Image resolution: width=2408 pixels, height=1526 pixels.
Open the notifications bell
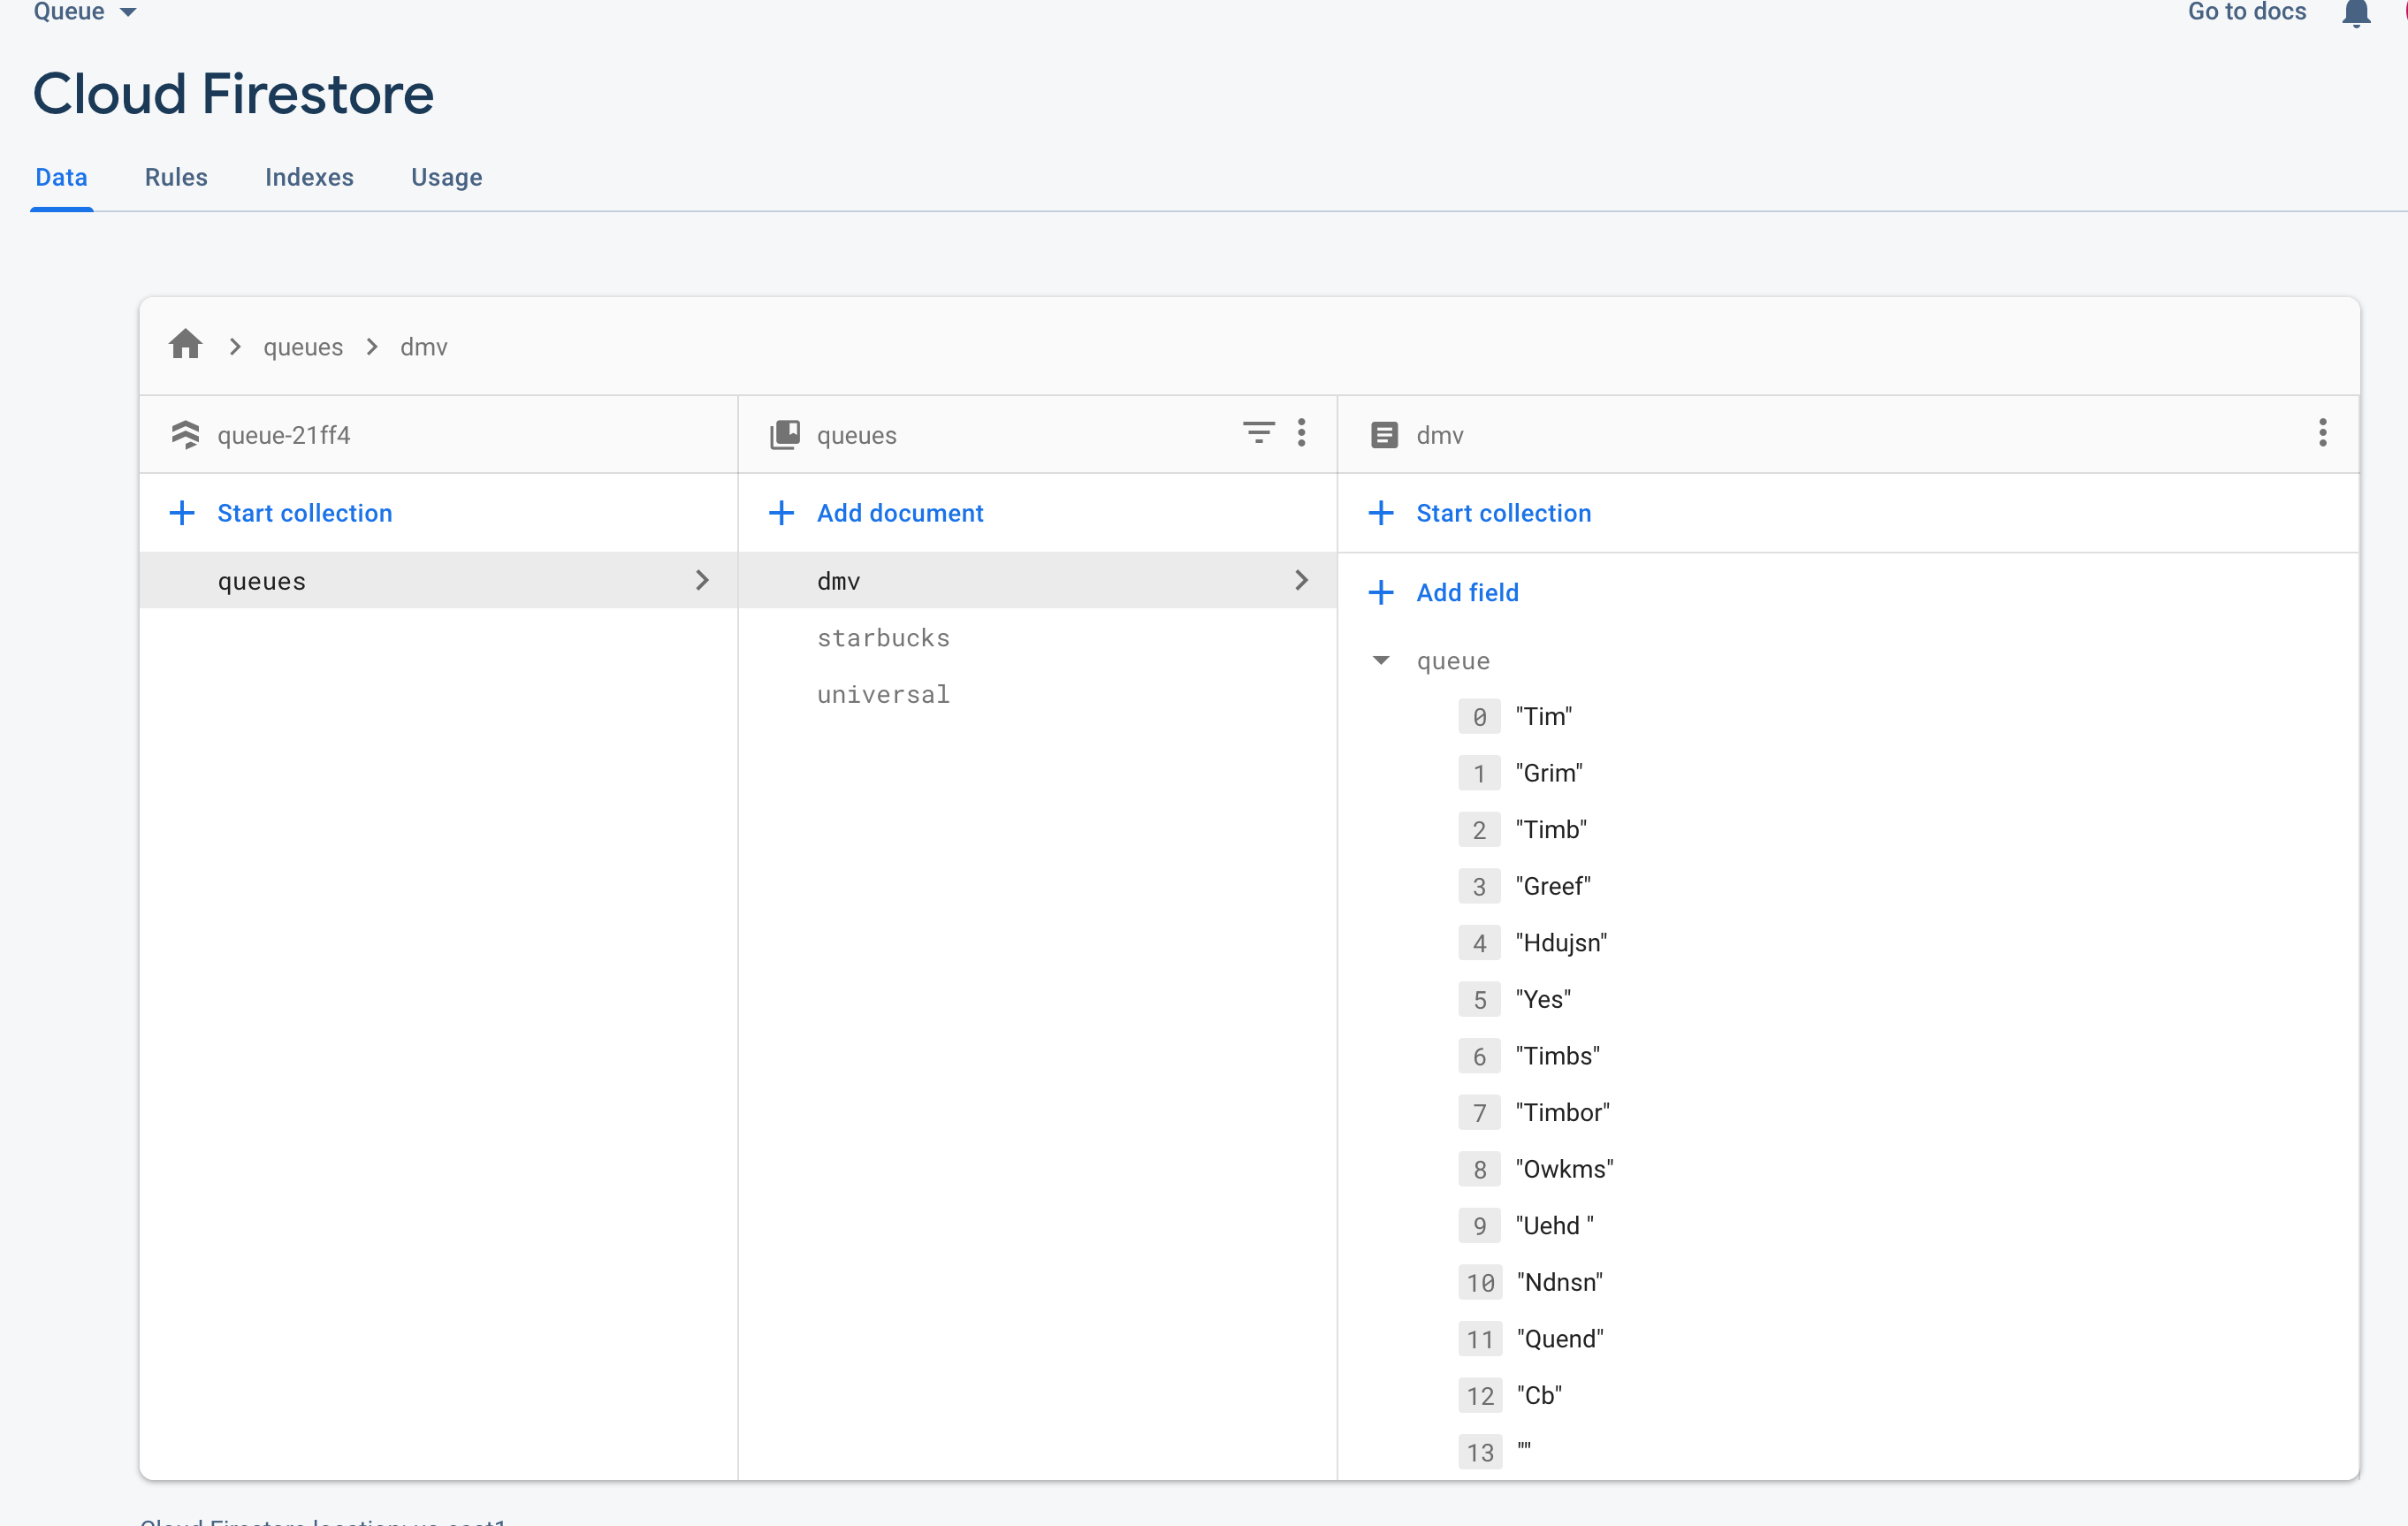coord(2355,14)
